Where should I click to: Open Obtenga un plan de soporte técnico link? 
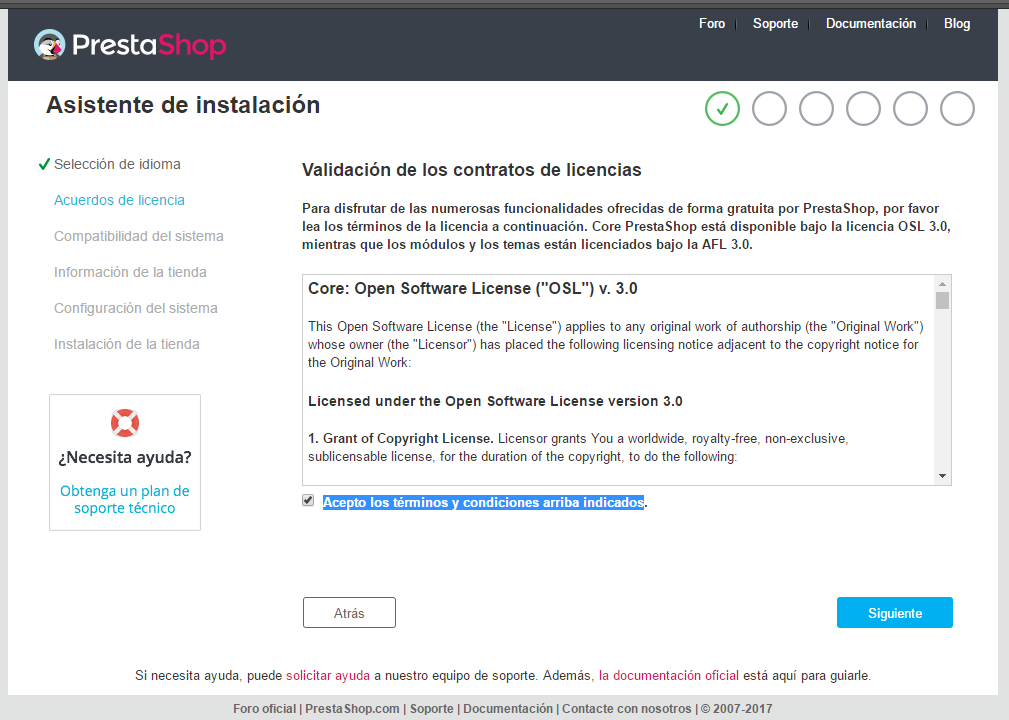[x=125, y=499]
